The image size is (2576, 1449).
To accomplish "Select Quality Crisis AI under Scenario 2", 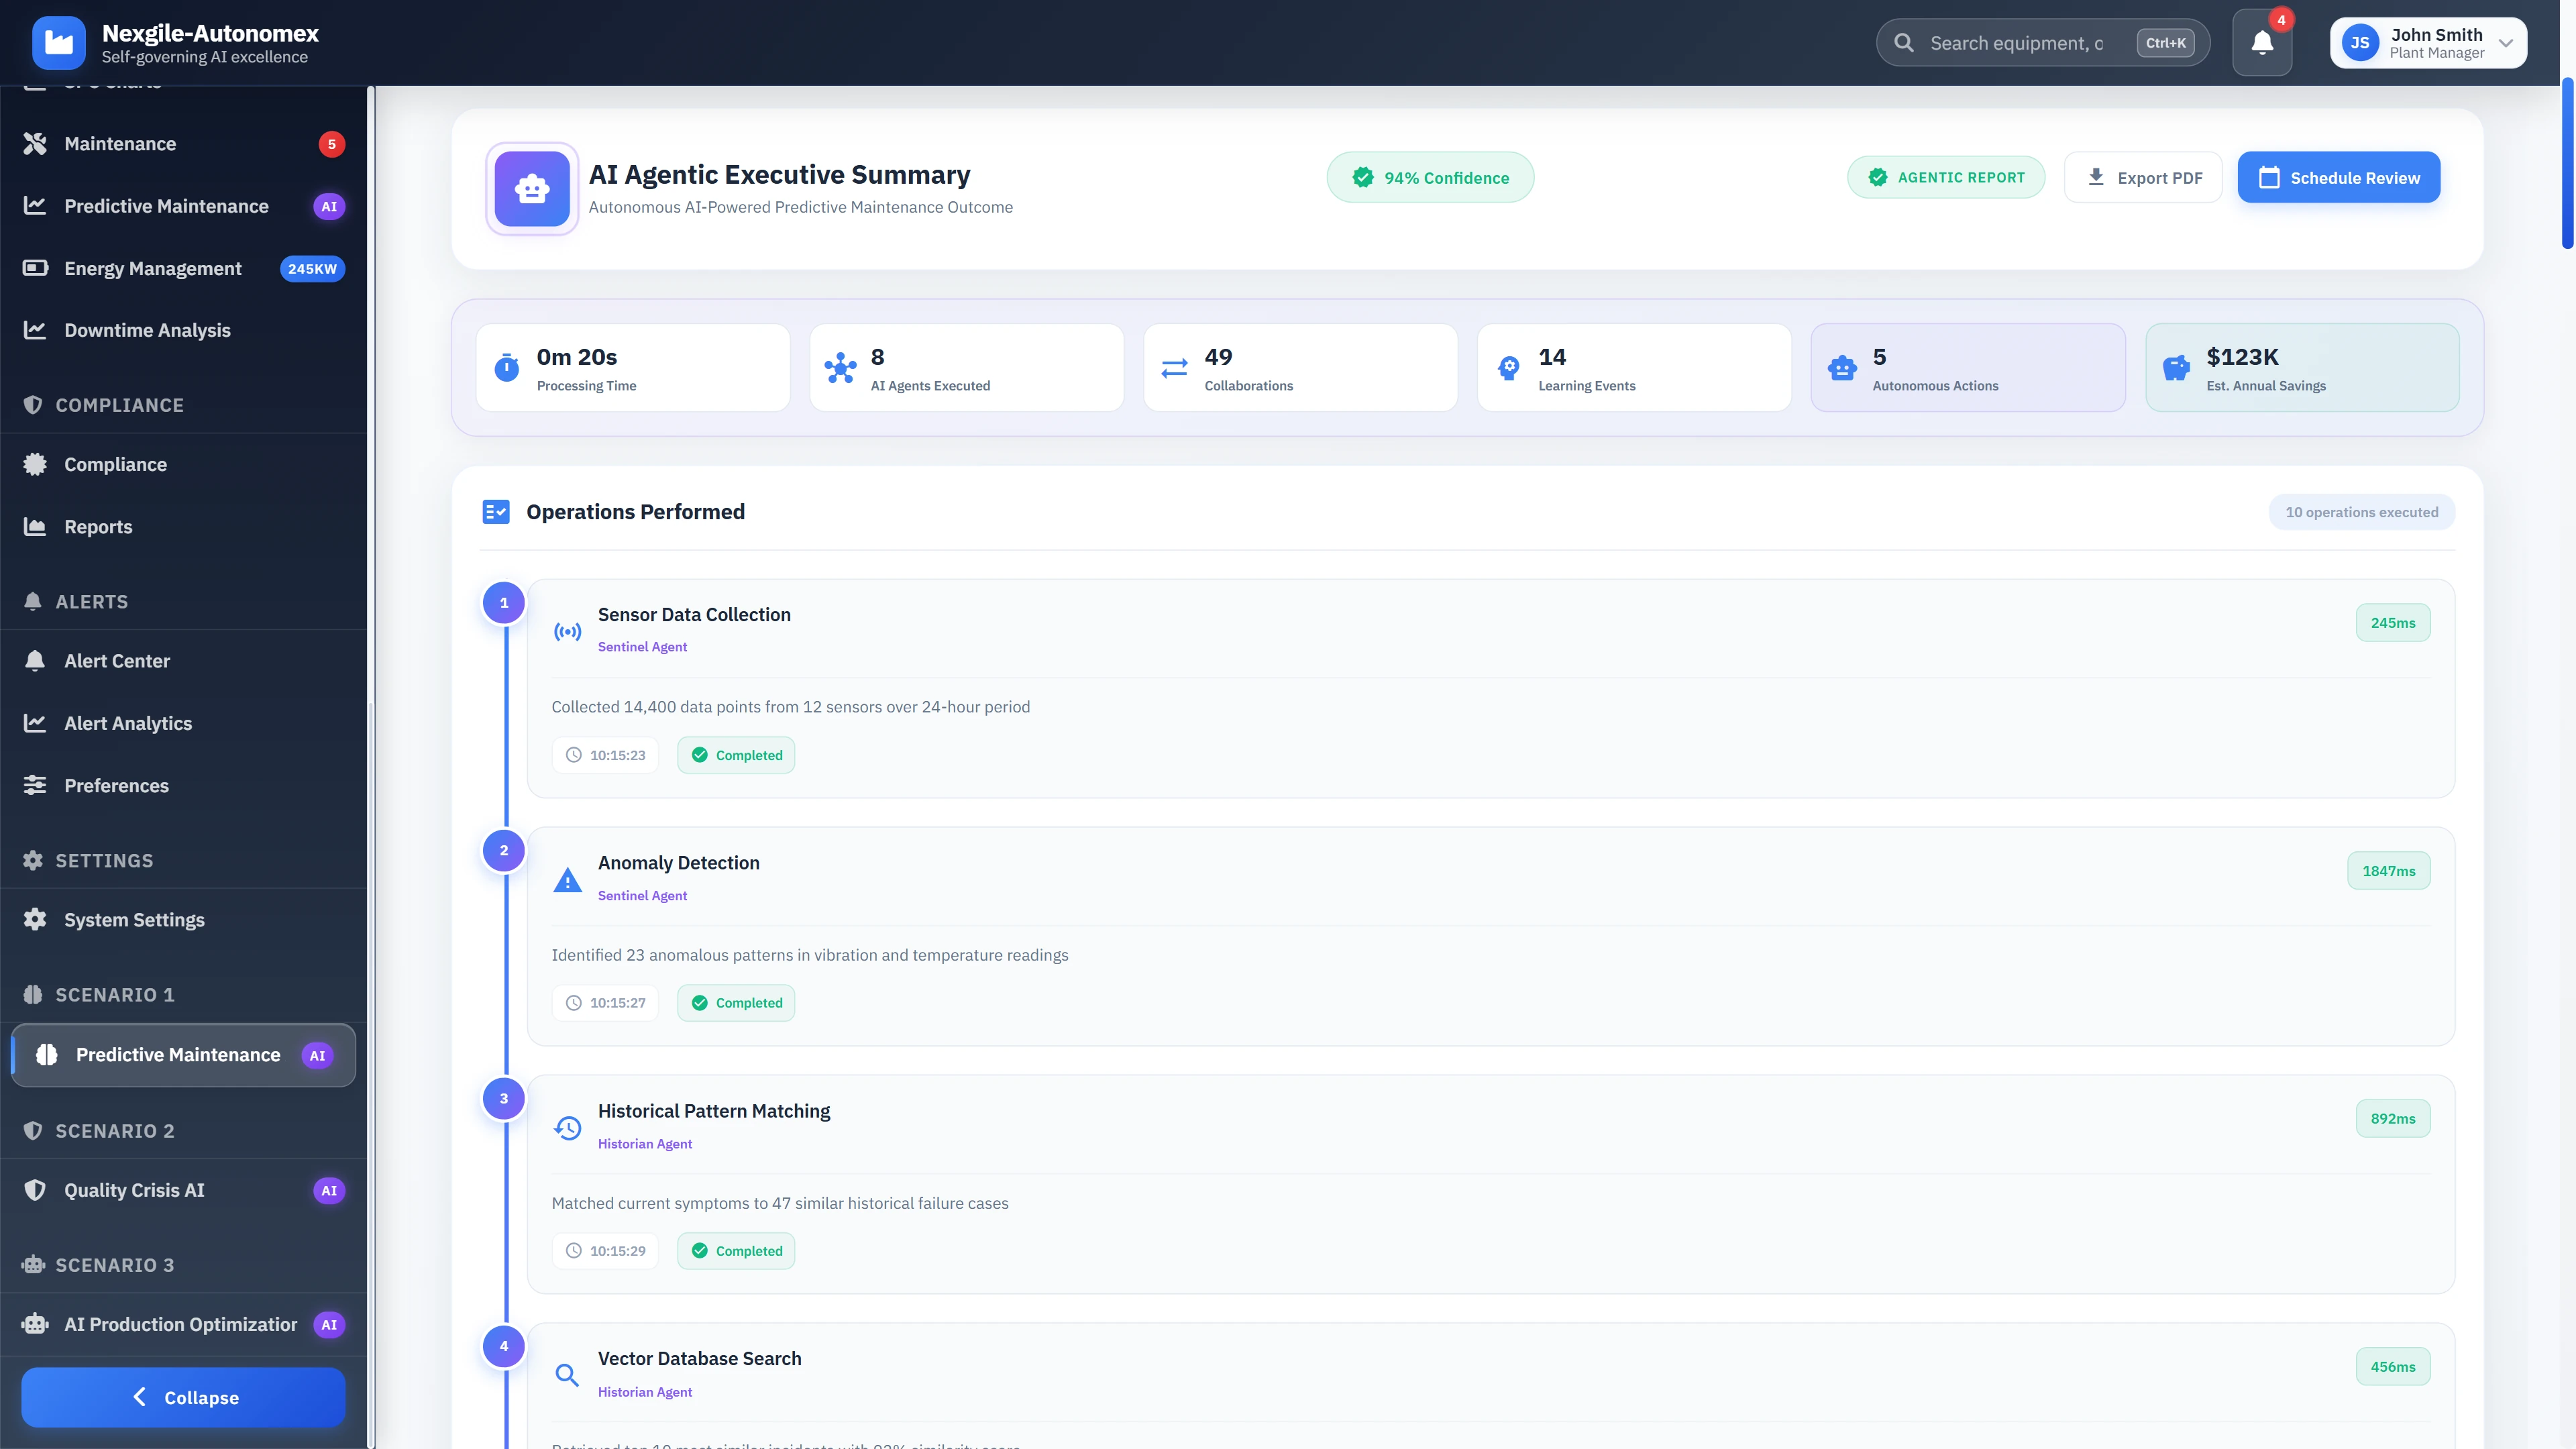I will [134, 1190].
